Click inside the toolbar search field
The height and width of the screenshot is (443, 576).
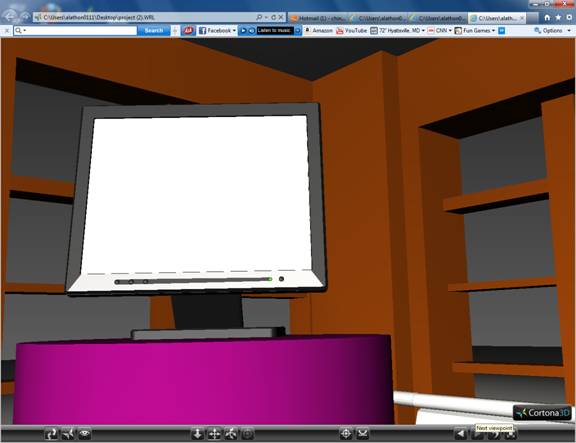coord(75,30)
